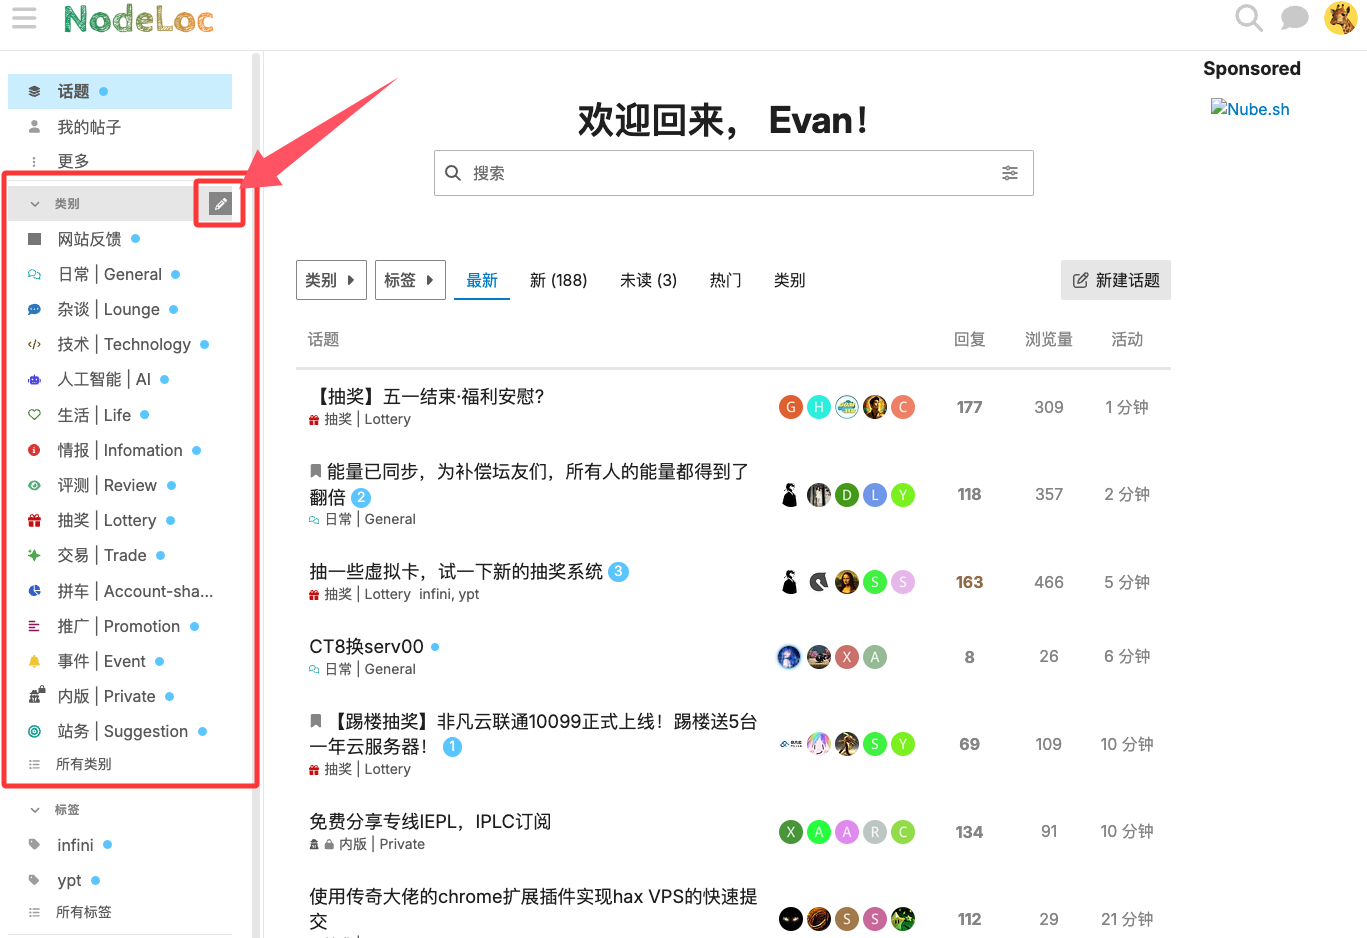The image size is (1367, 938).
Task: Click the 新建话题 button
Action: click(x=1115, y=280)
